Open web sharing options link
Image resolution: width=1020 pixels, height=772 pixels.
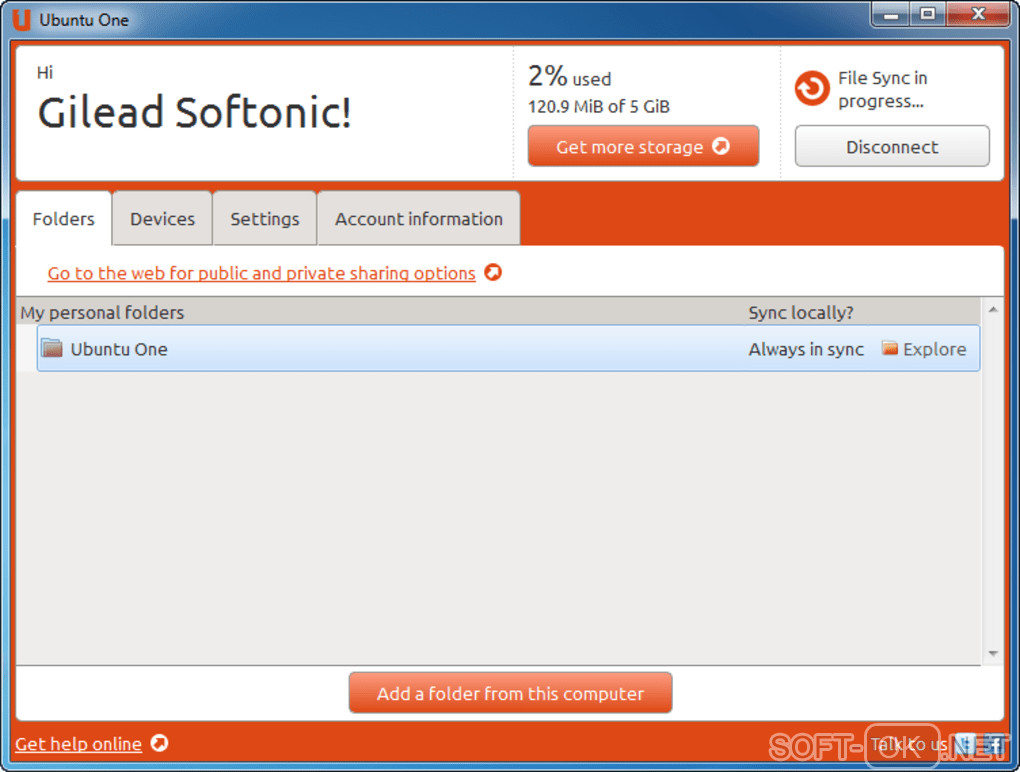click(x=262, y=273)
